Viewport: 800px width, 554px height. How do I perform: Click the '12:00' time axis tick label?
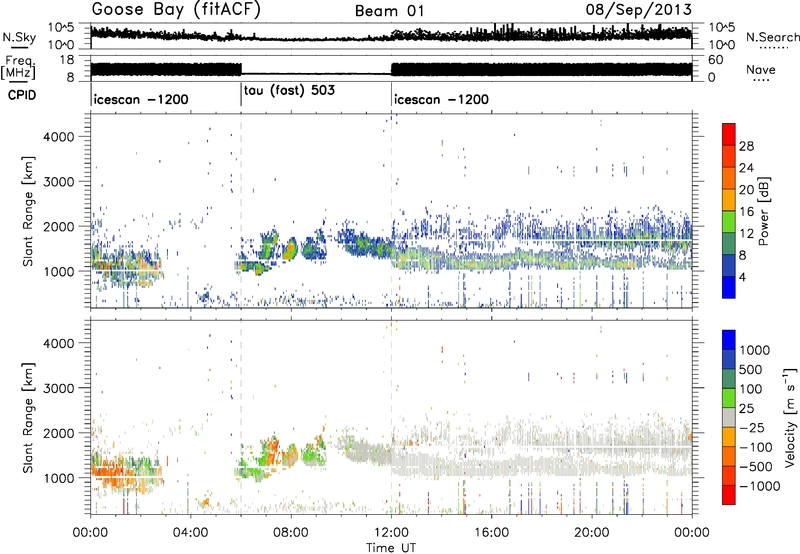point(391,533)
